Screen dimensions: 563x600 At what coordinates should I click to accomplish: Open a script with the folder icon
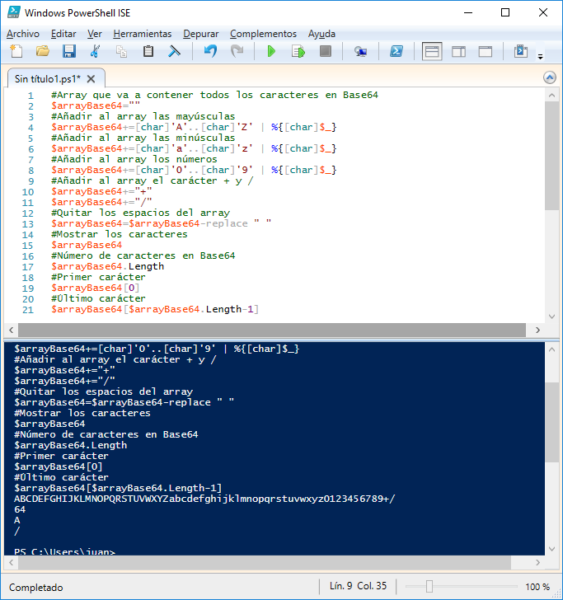point(42,51)
